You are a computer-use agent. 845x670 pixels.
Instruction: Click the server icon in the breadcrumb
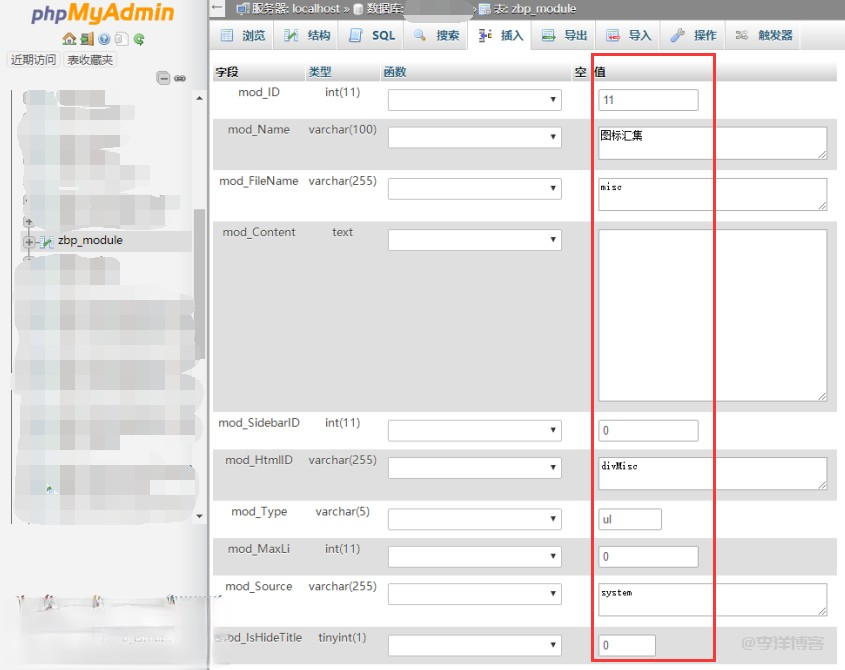pyautogui.click(x=242, y=9)
